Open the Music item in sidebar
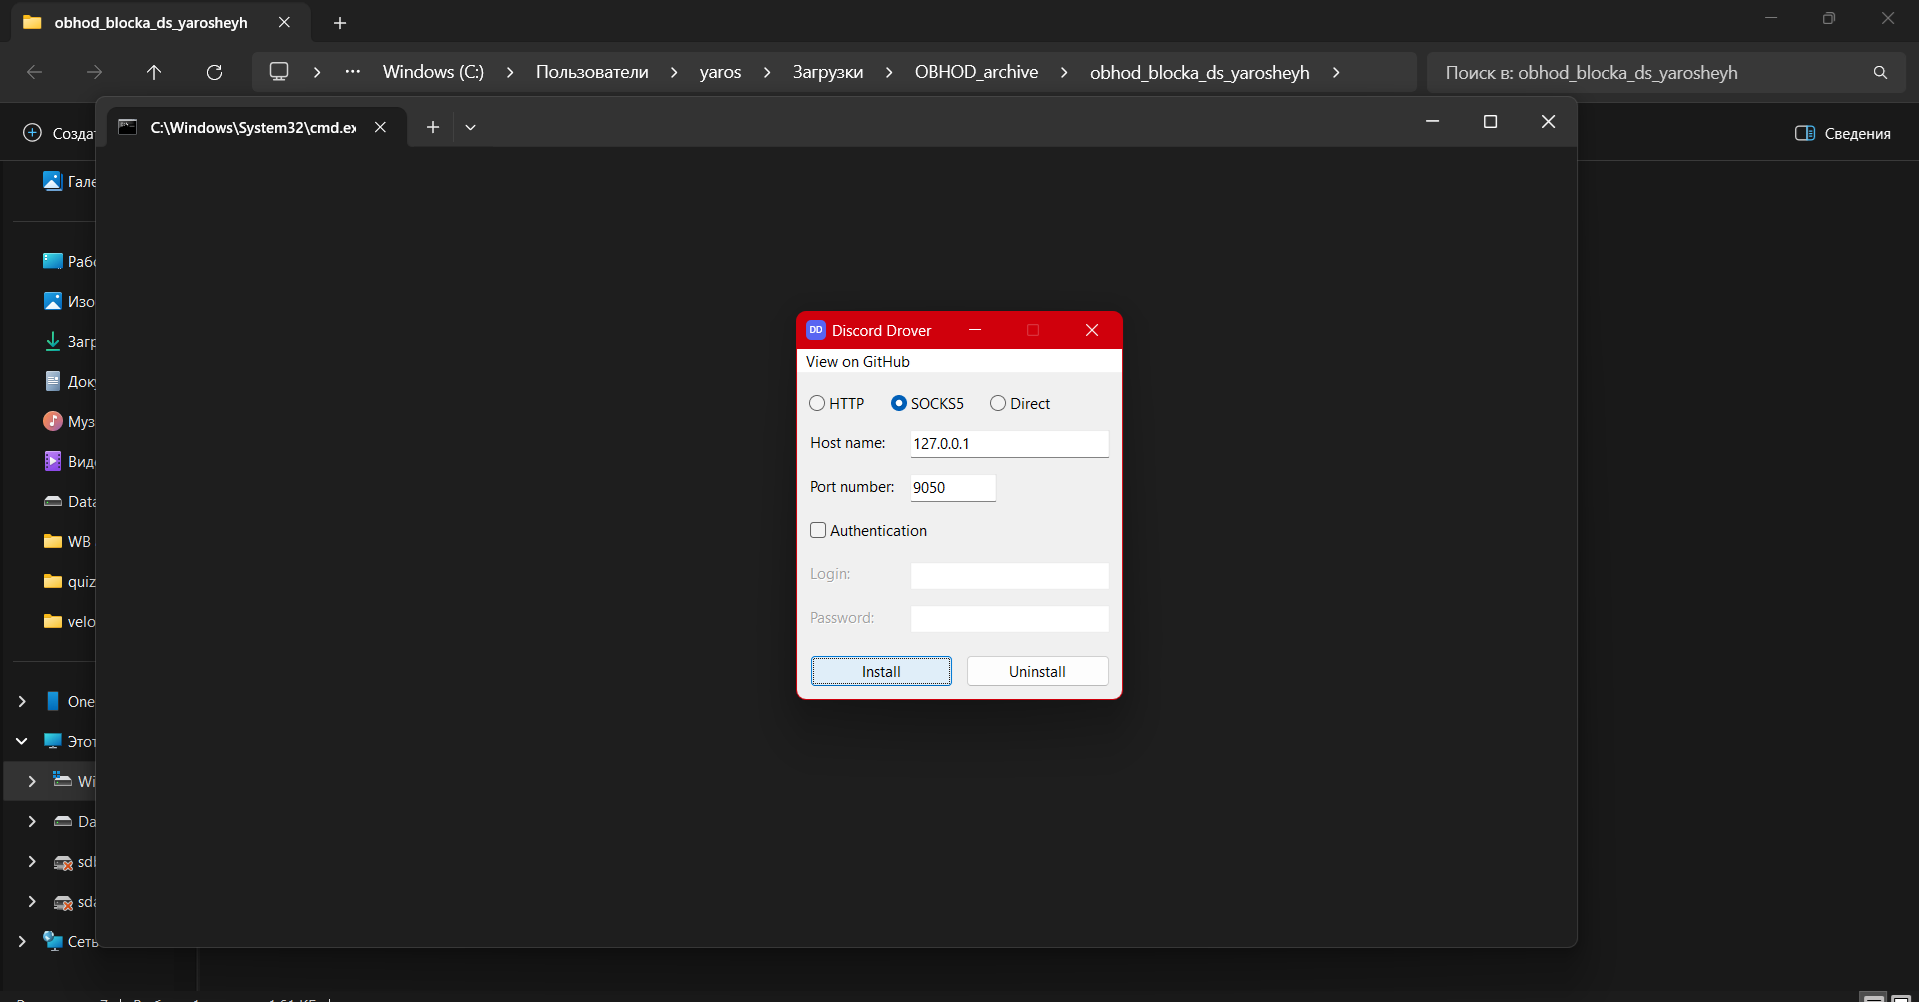 coord(69,421)
